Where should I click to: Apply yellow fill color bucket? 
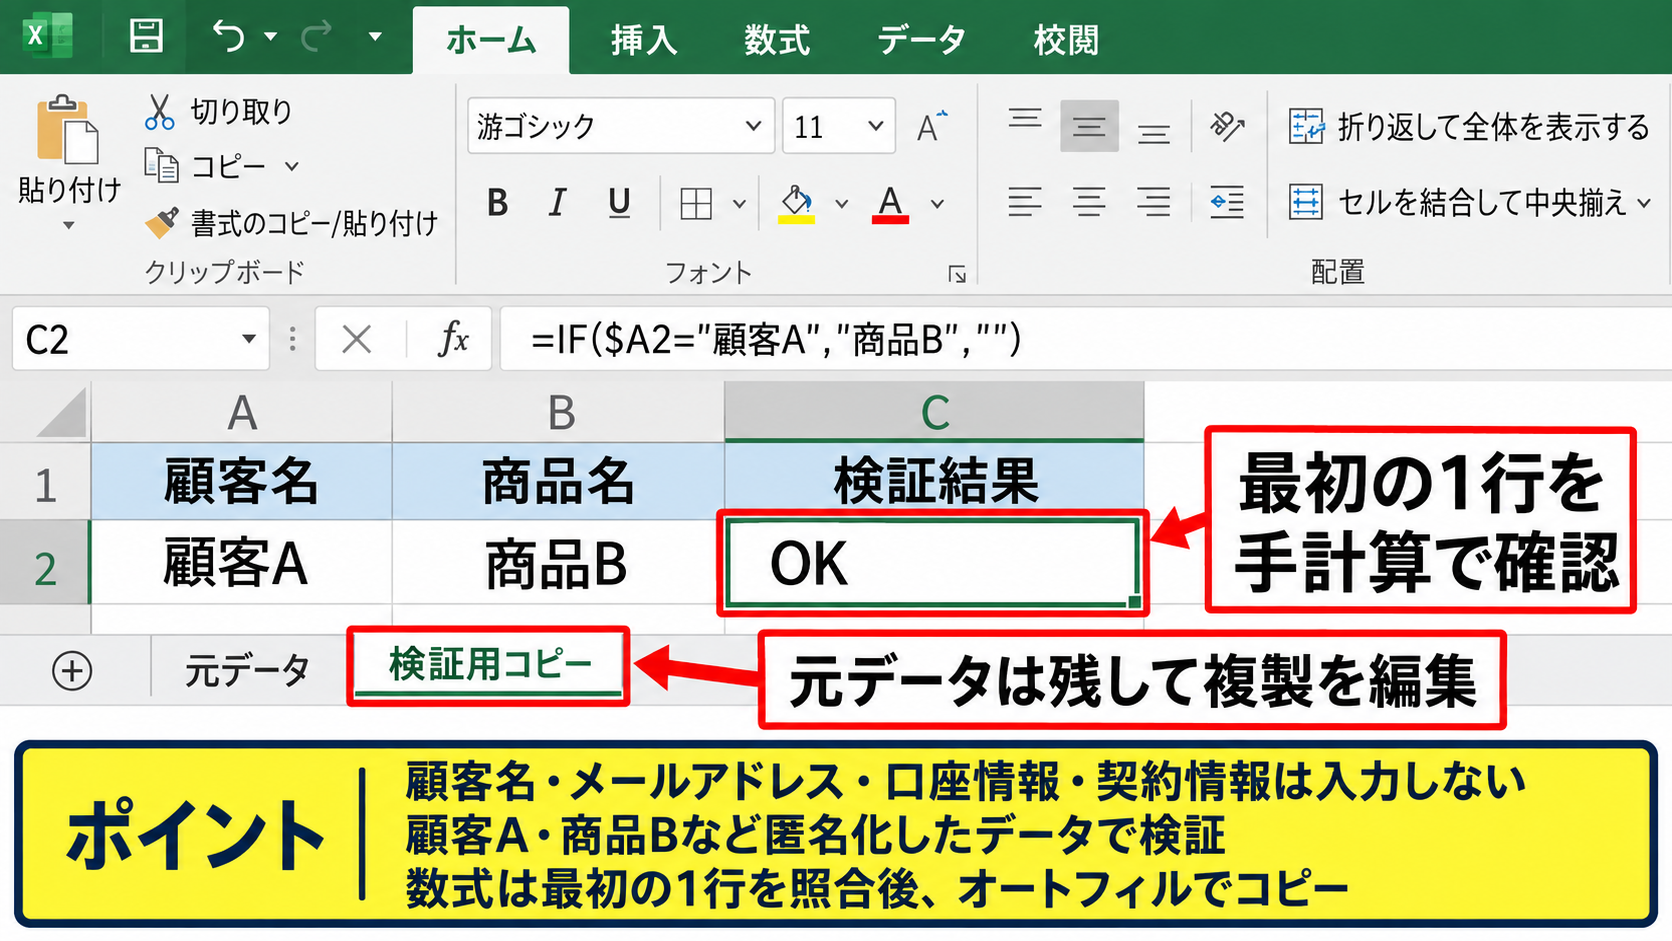point(797,204)
